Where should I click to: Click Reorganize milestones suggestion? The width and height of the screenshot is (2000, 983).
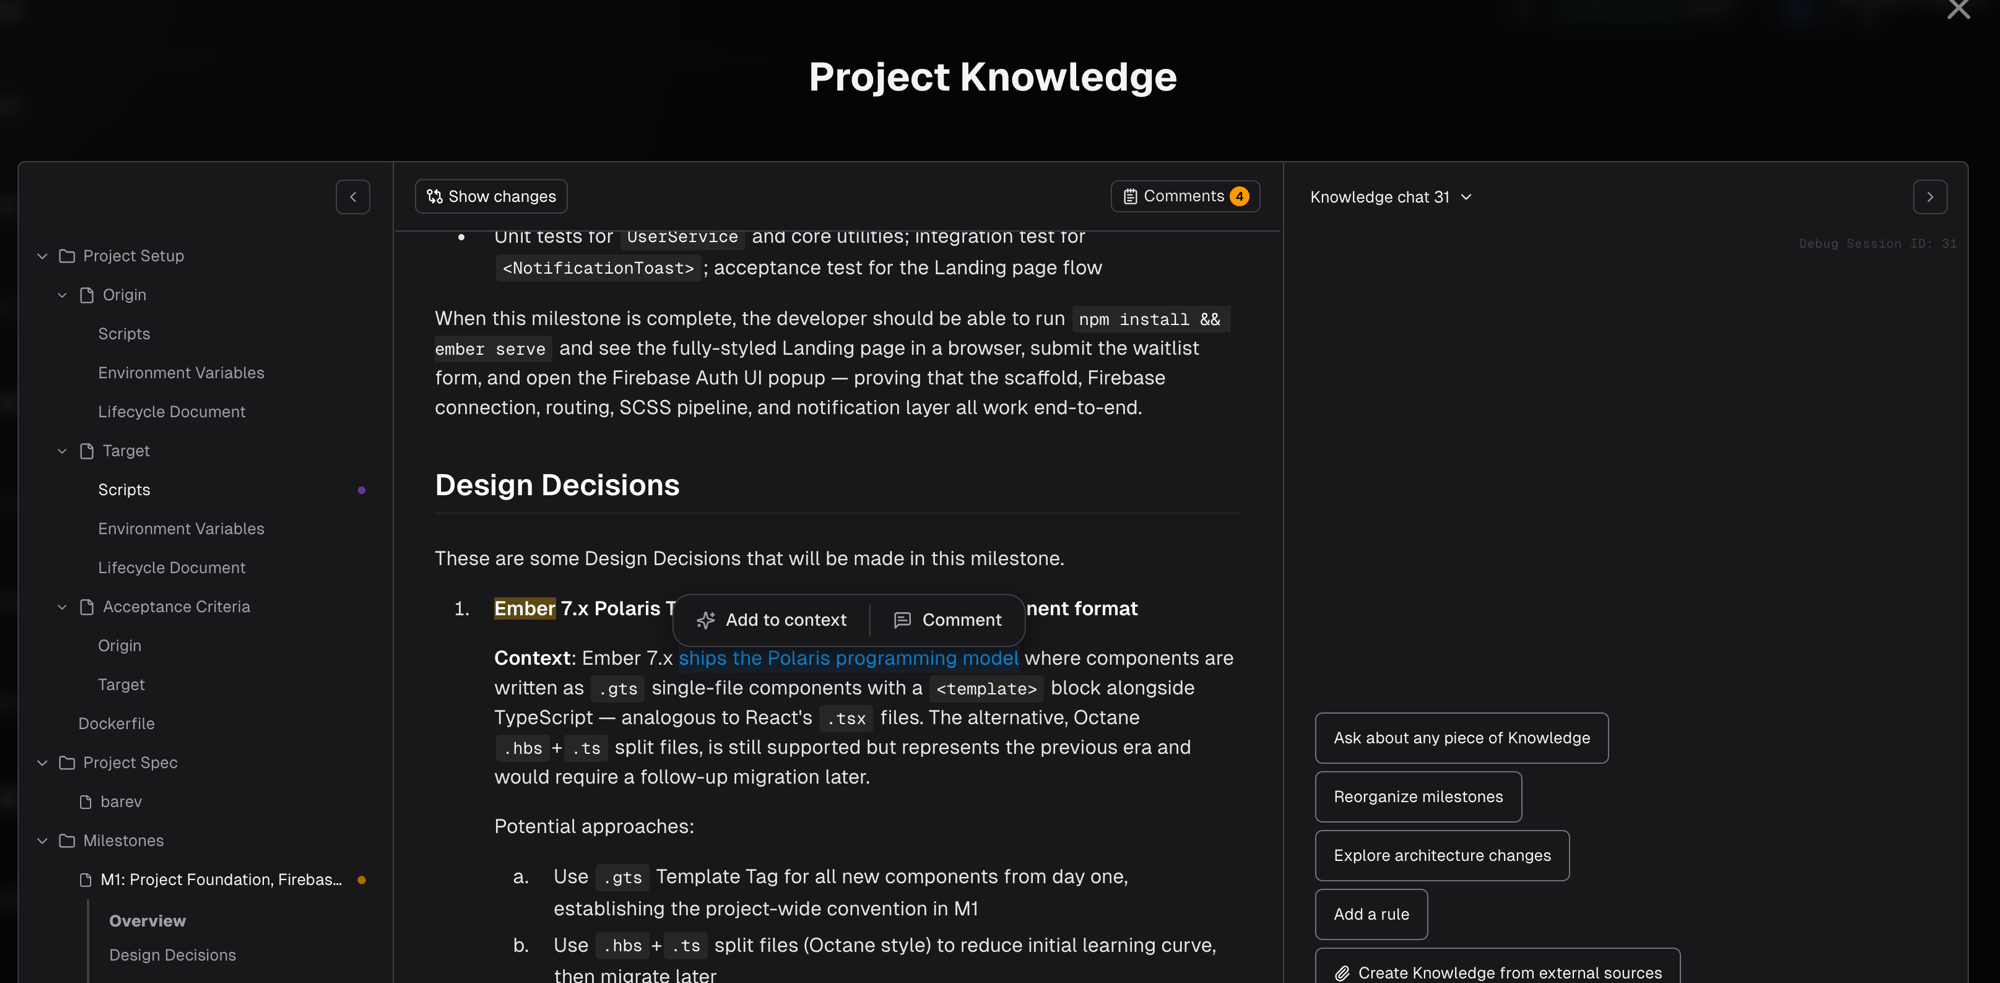[x=1418, y=797]
